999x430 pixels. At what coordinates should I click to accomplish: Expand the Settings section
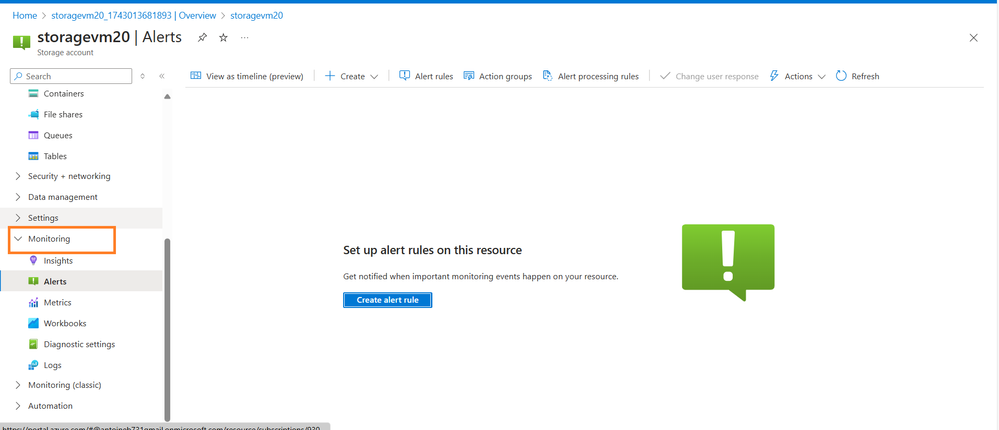pyautogui.click(x=18, y=218)
